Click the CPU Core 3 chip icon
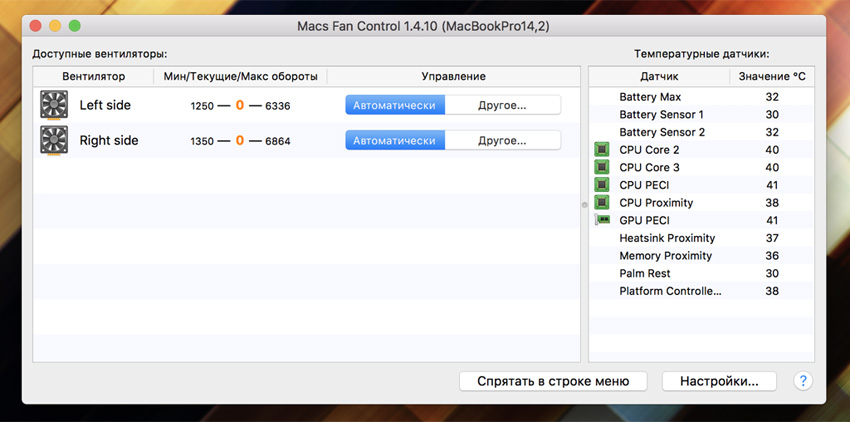This screenshot has height=422, width=850. click(x=602, y=167)
